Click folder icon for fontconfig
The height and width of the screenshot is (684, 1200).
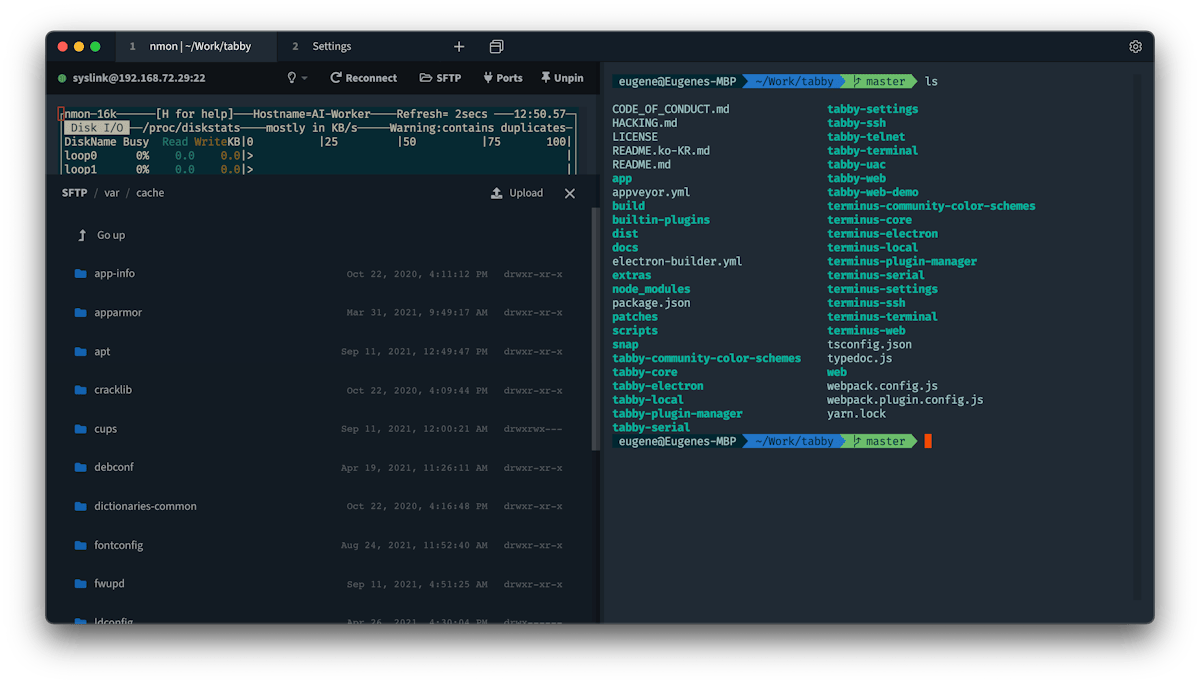pyautogui.click(x=81, y=545)
